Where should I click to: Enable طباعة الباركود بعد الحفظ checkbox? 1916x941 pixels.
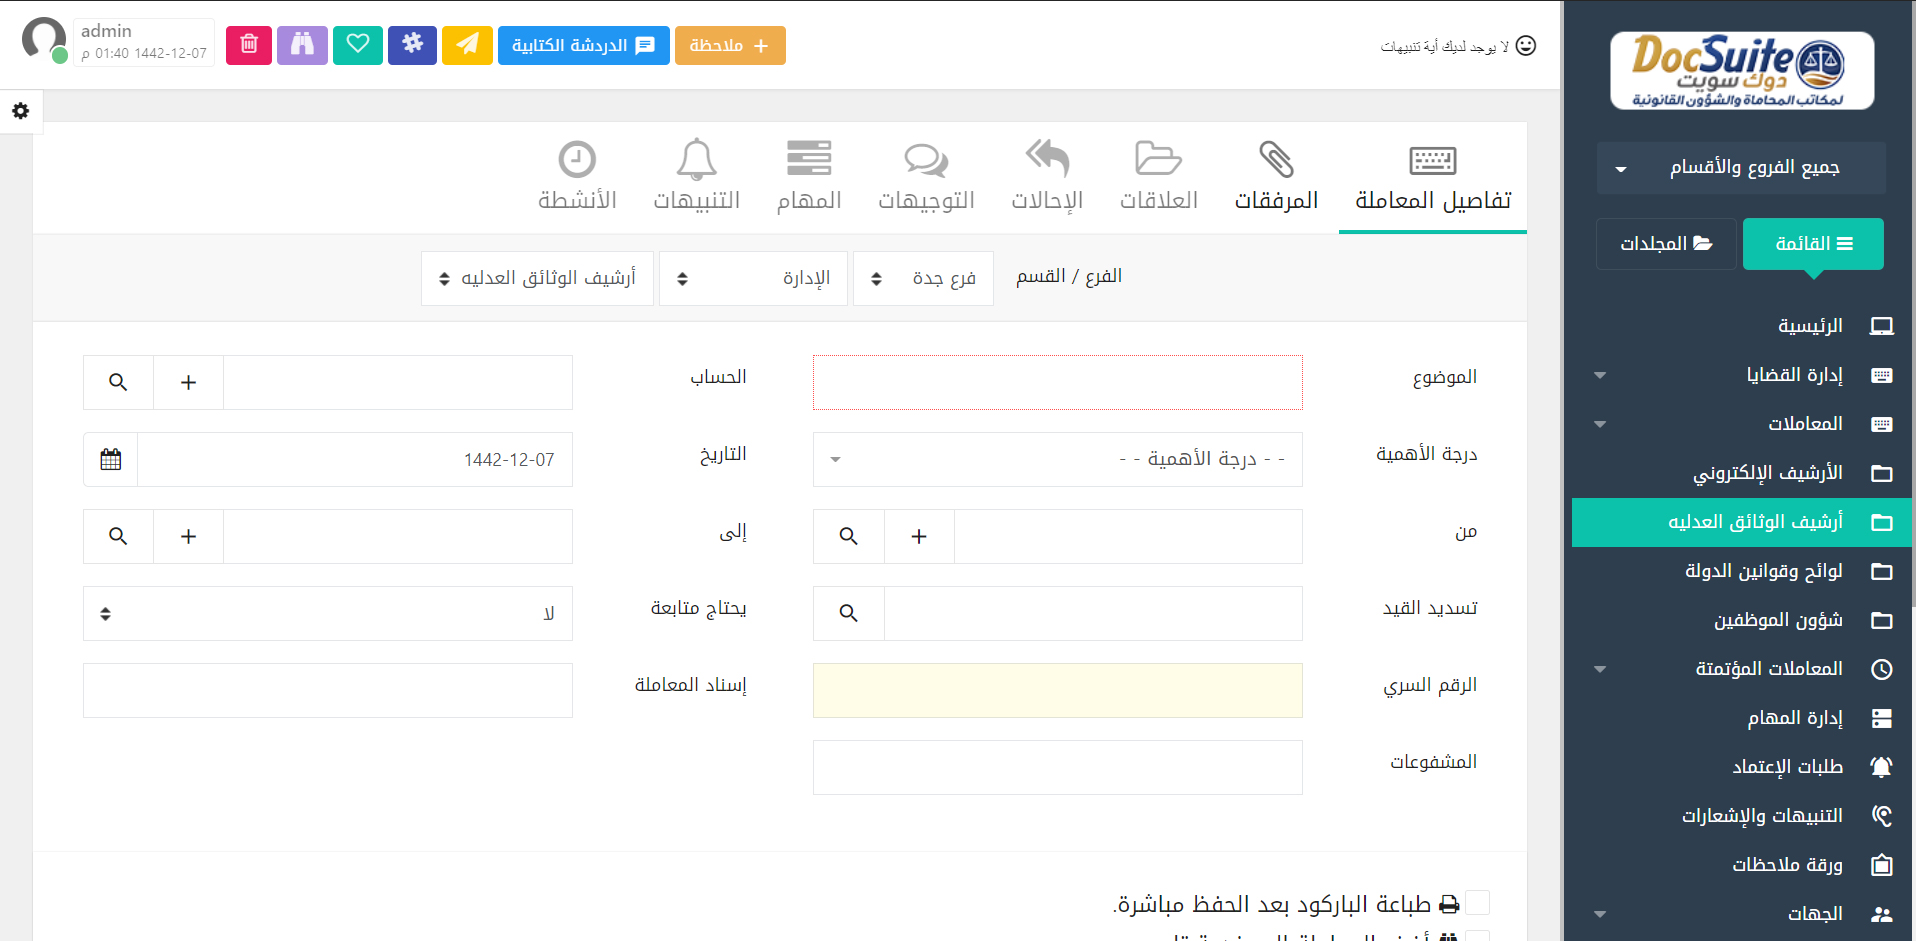click(1477, 903)
